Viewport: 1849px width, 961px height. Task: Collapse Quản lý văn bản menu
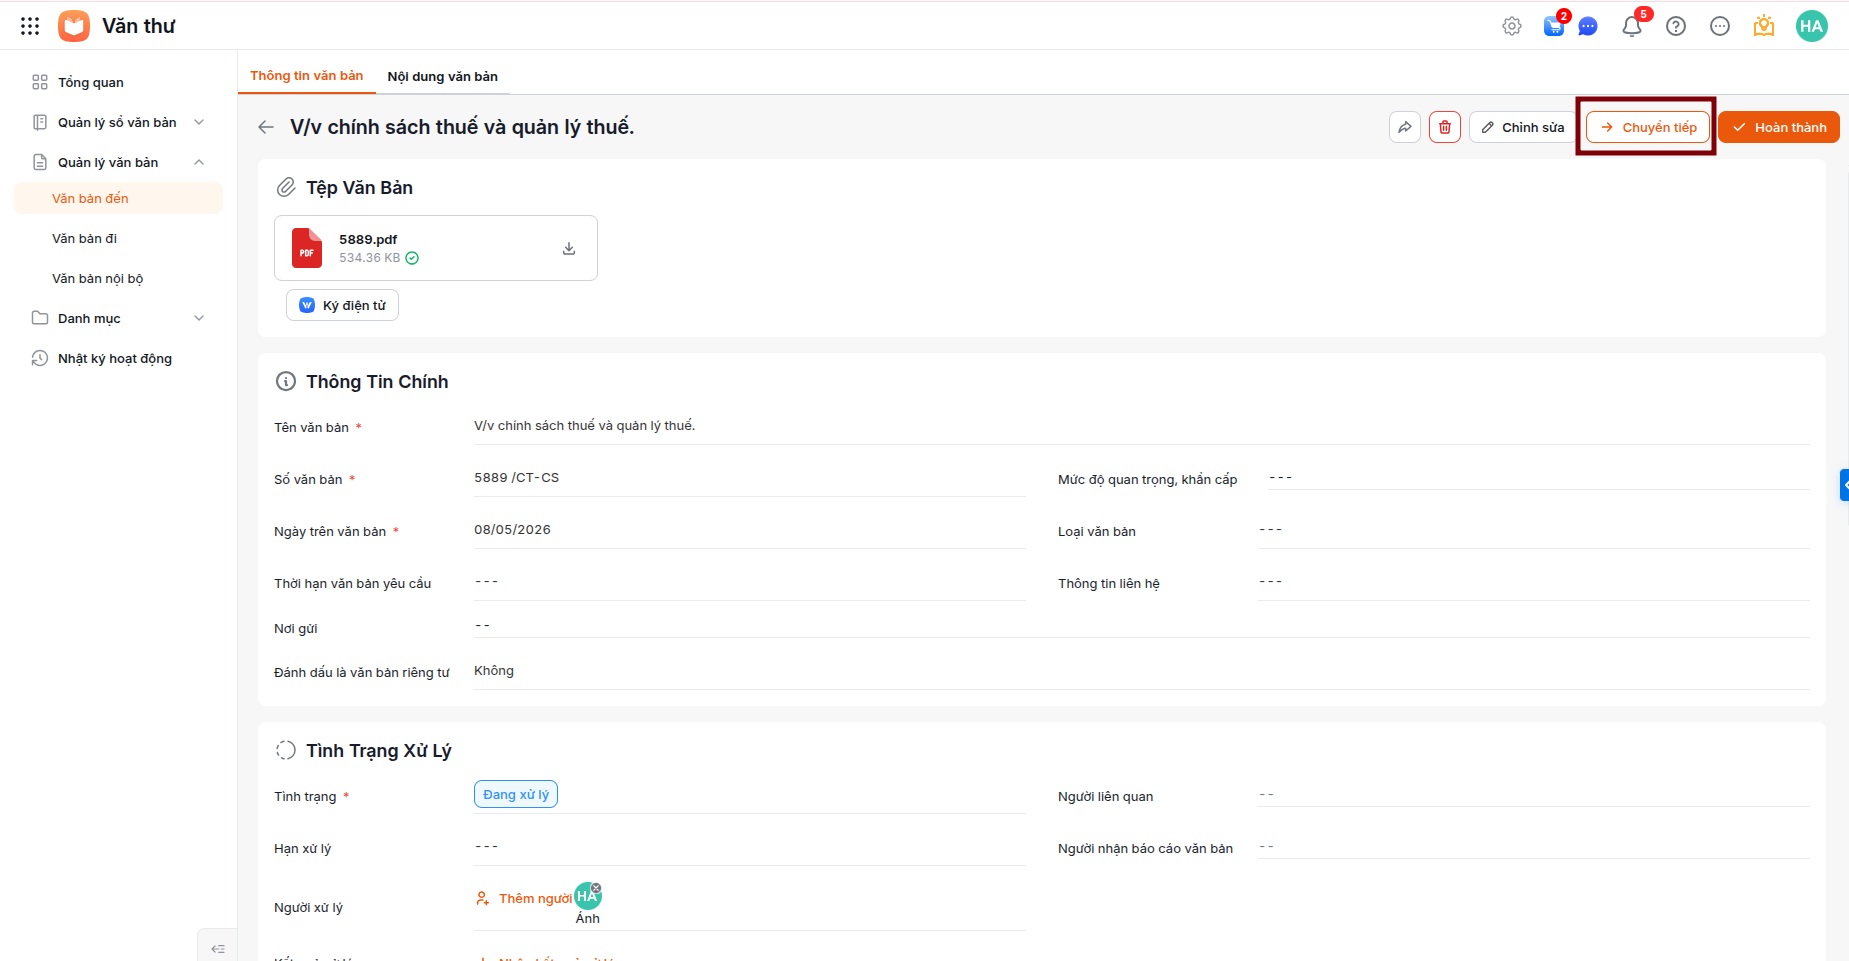pos(199,162)
